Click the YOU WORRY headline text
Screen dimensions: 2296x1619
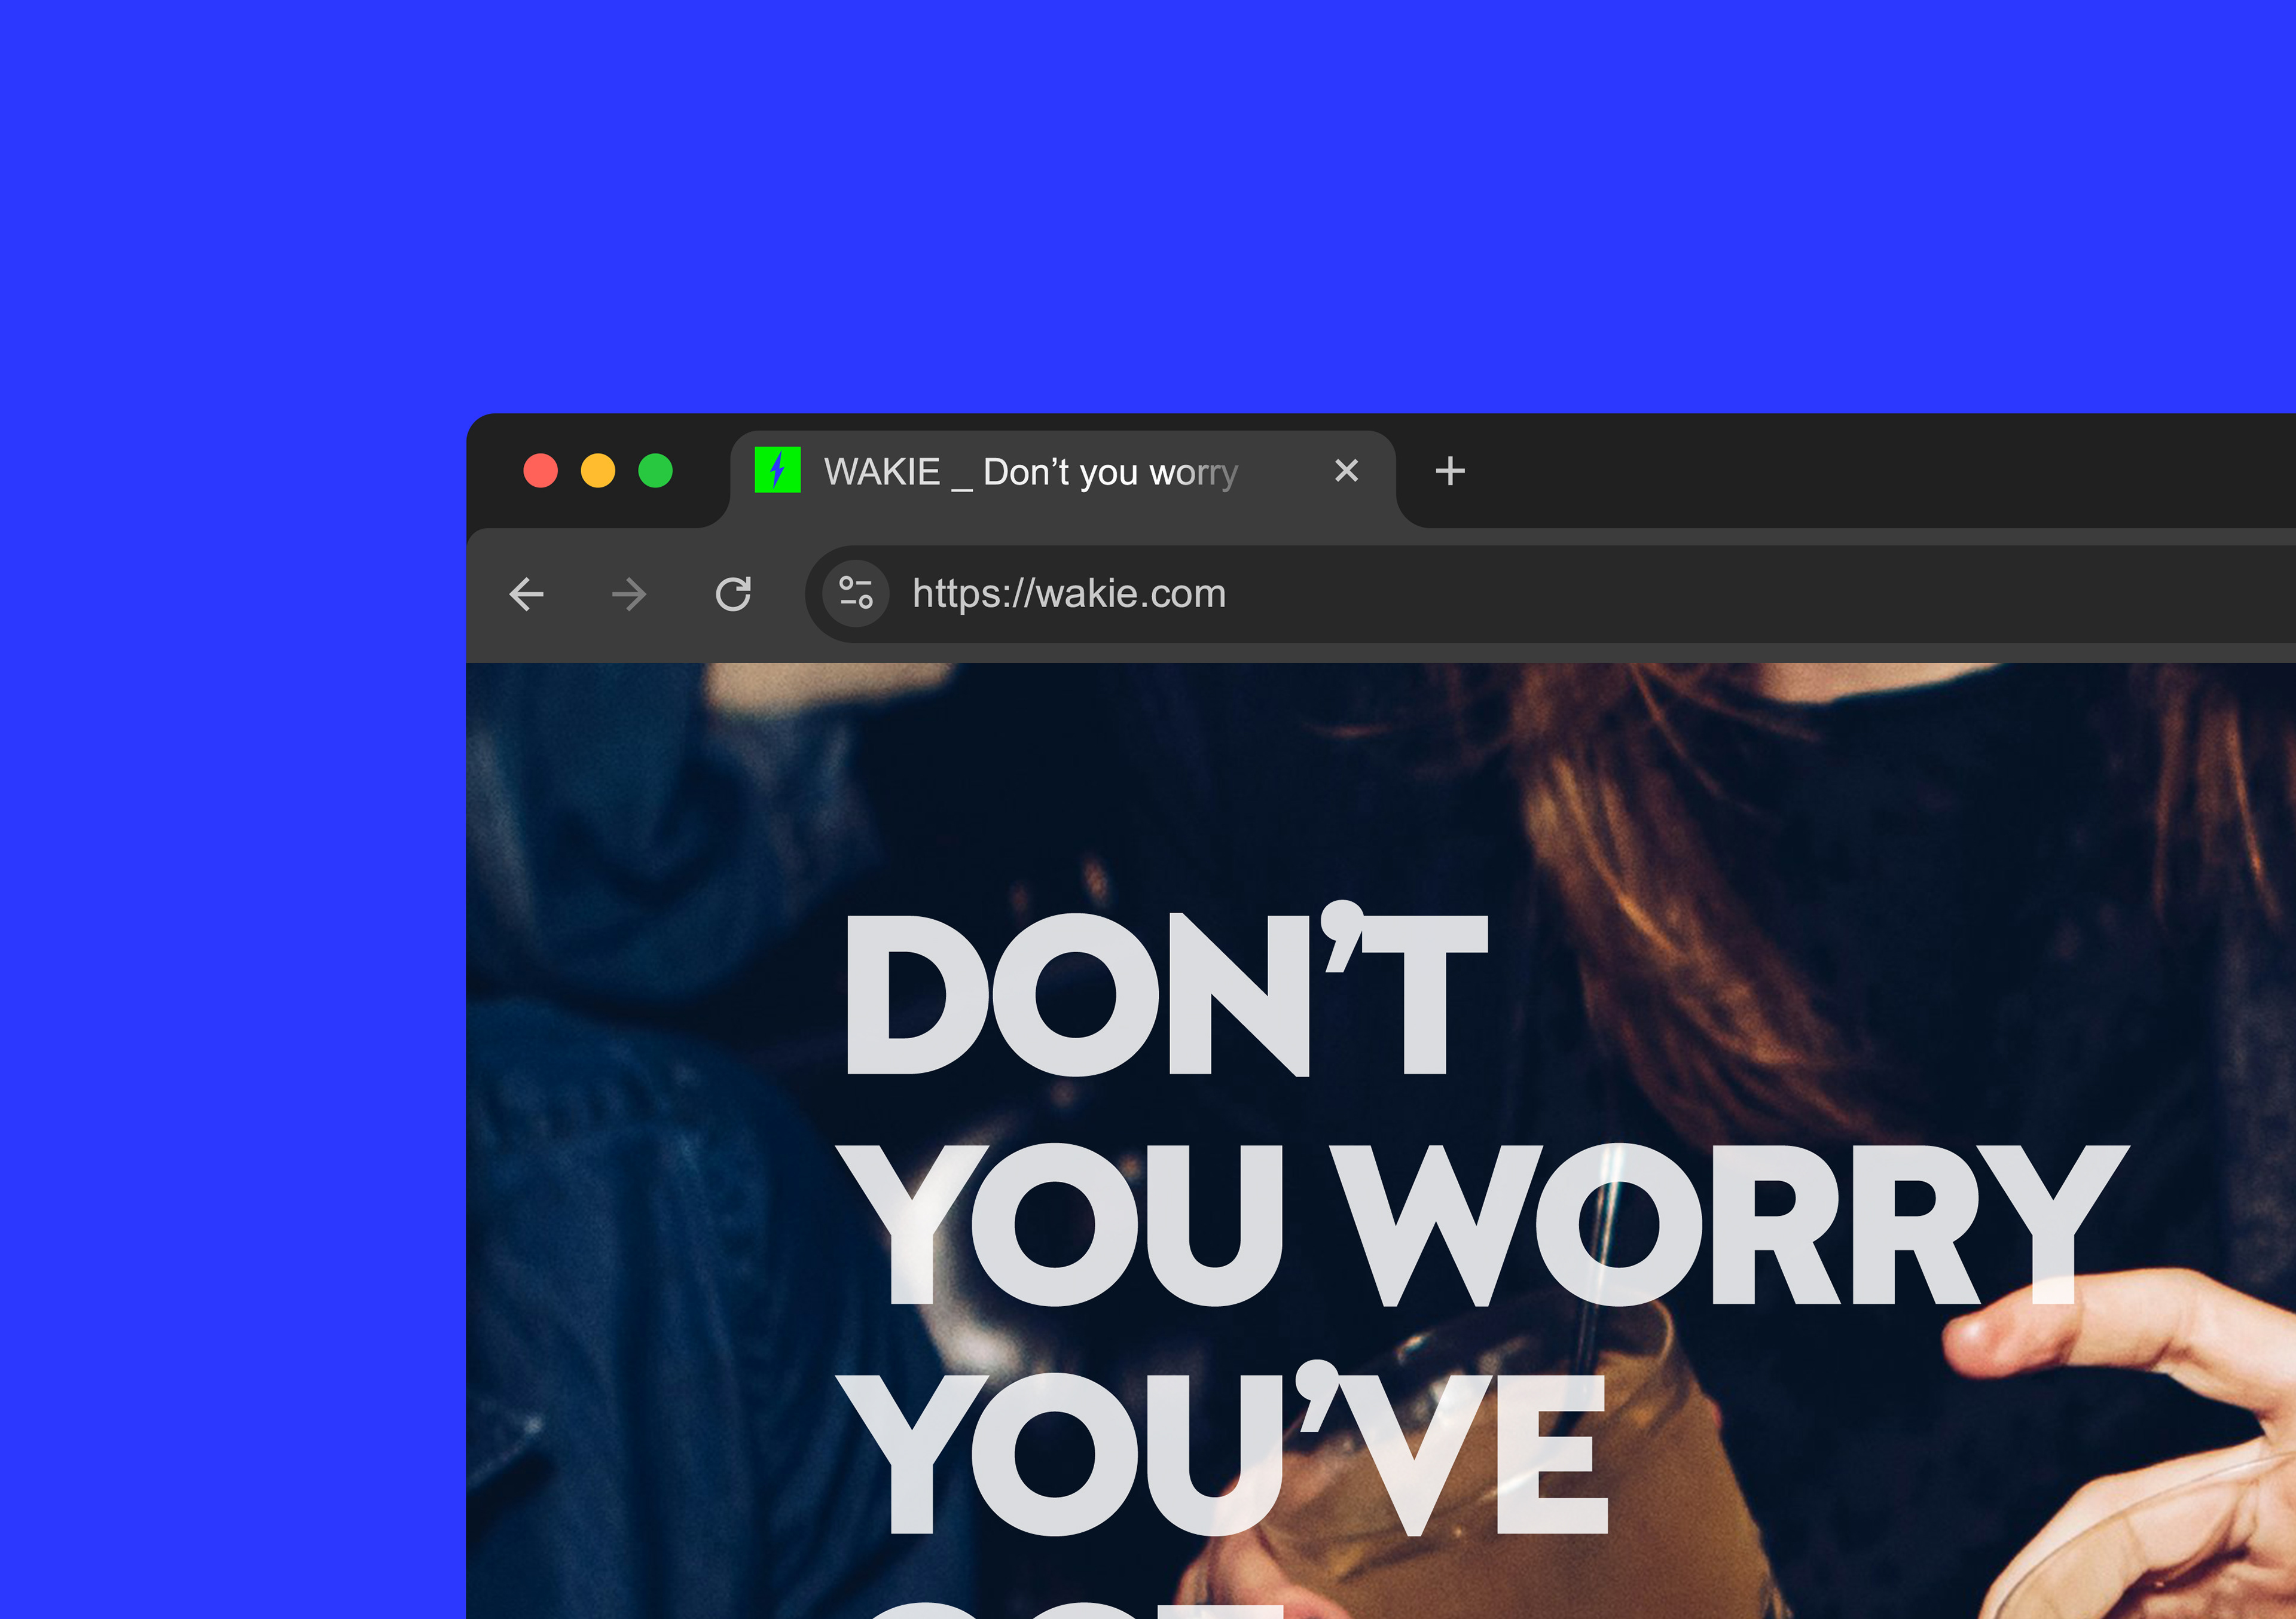tap(1482, 1225)
